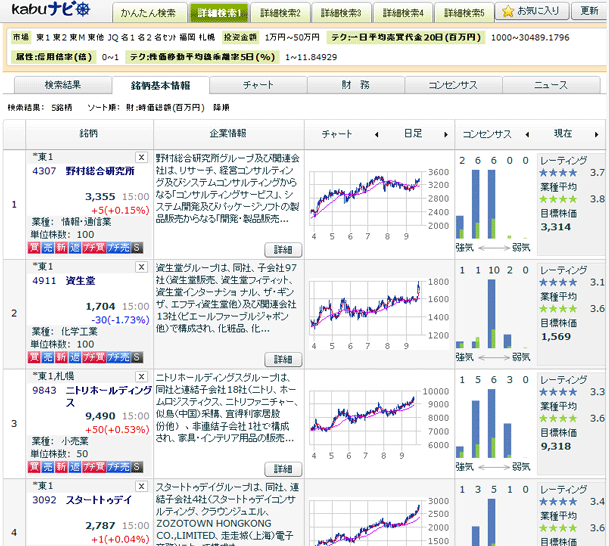
Task: Click left arrow beside コンセンサス 現在
Action: tap(527, 135)
